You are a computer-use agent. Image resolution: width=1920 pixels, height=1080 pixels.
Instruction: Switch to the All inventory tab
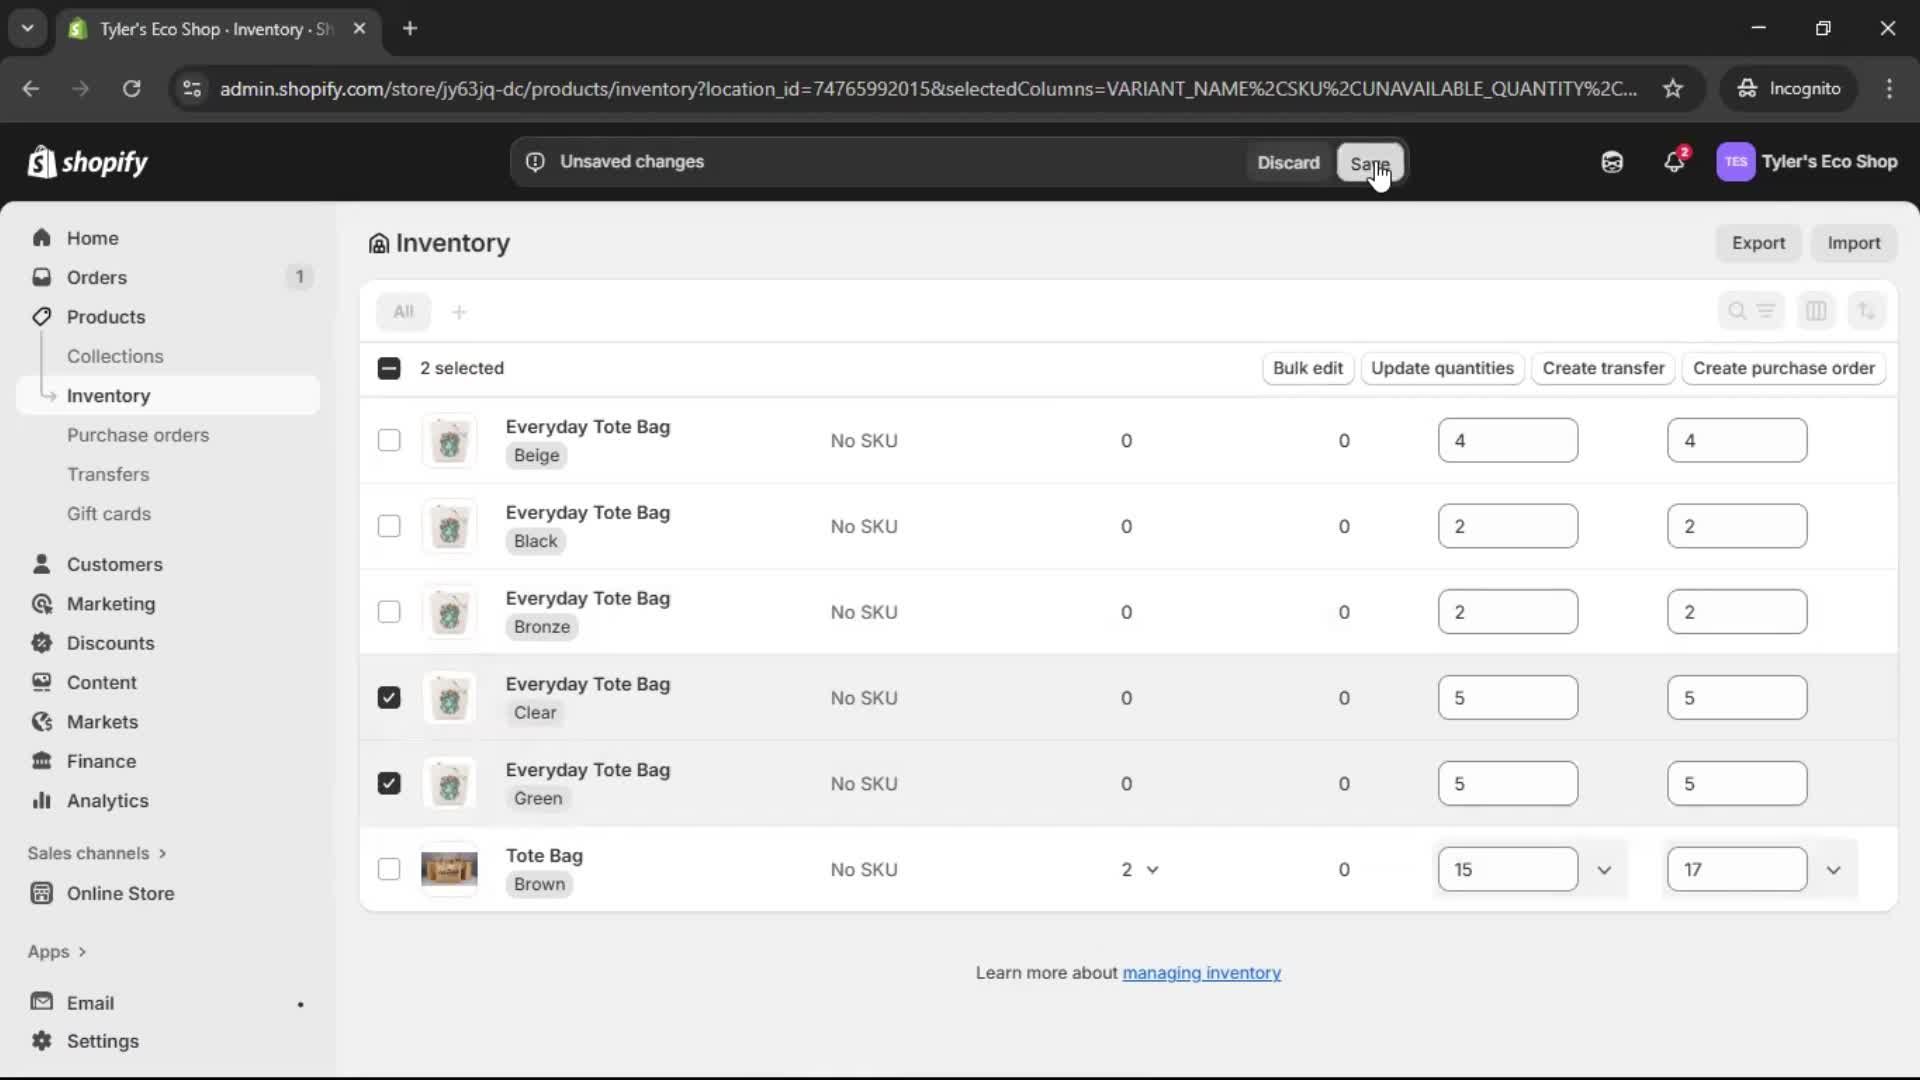404,311
